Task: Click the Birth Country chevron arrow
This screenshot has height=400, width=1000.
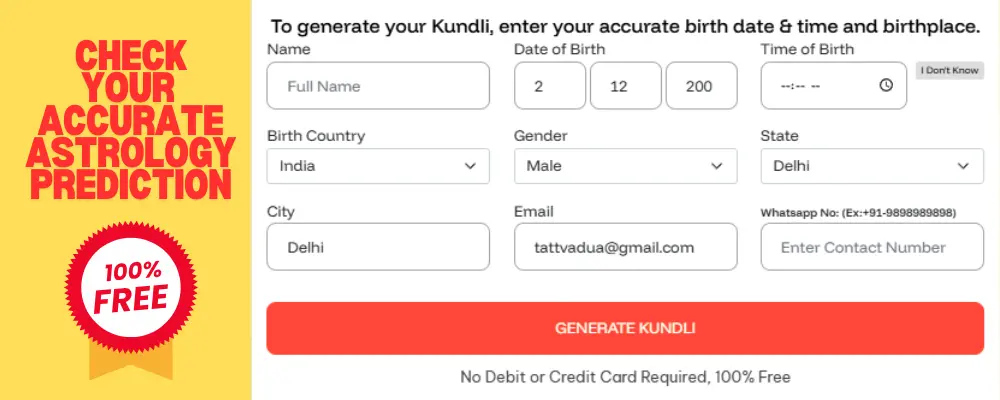Action: (470, 166)
